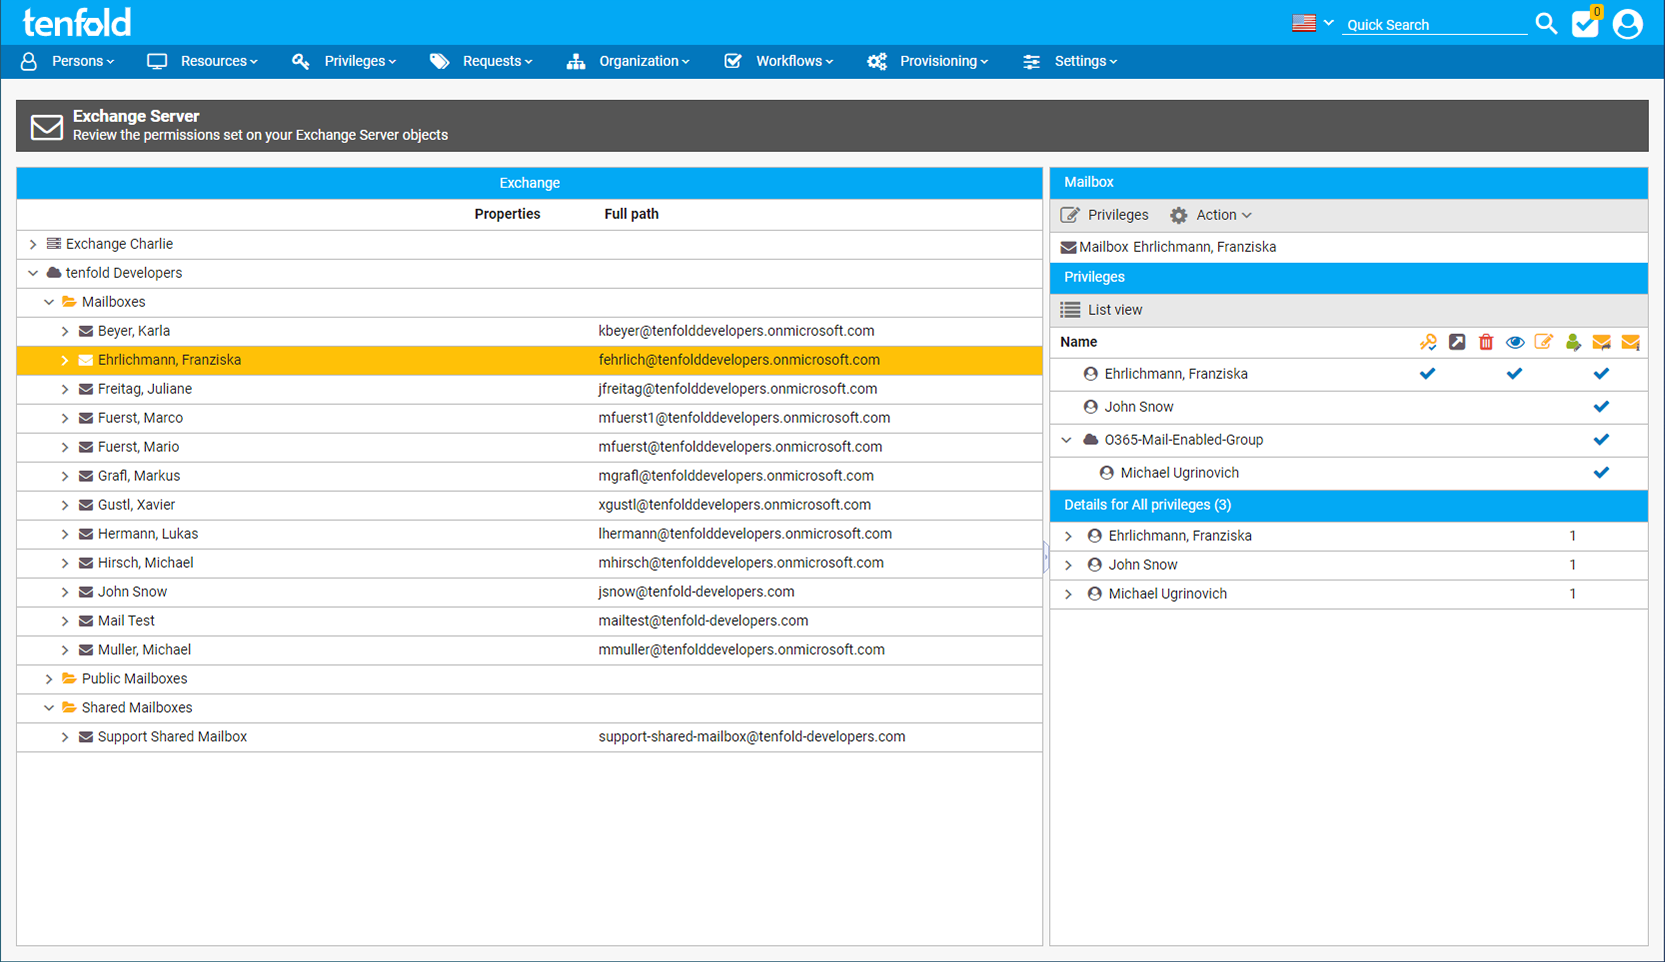
Task: Select the Support Shared Mailbox row
Action: pyautogui.click(x=530, y=737)
